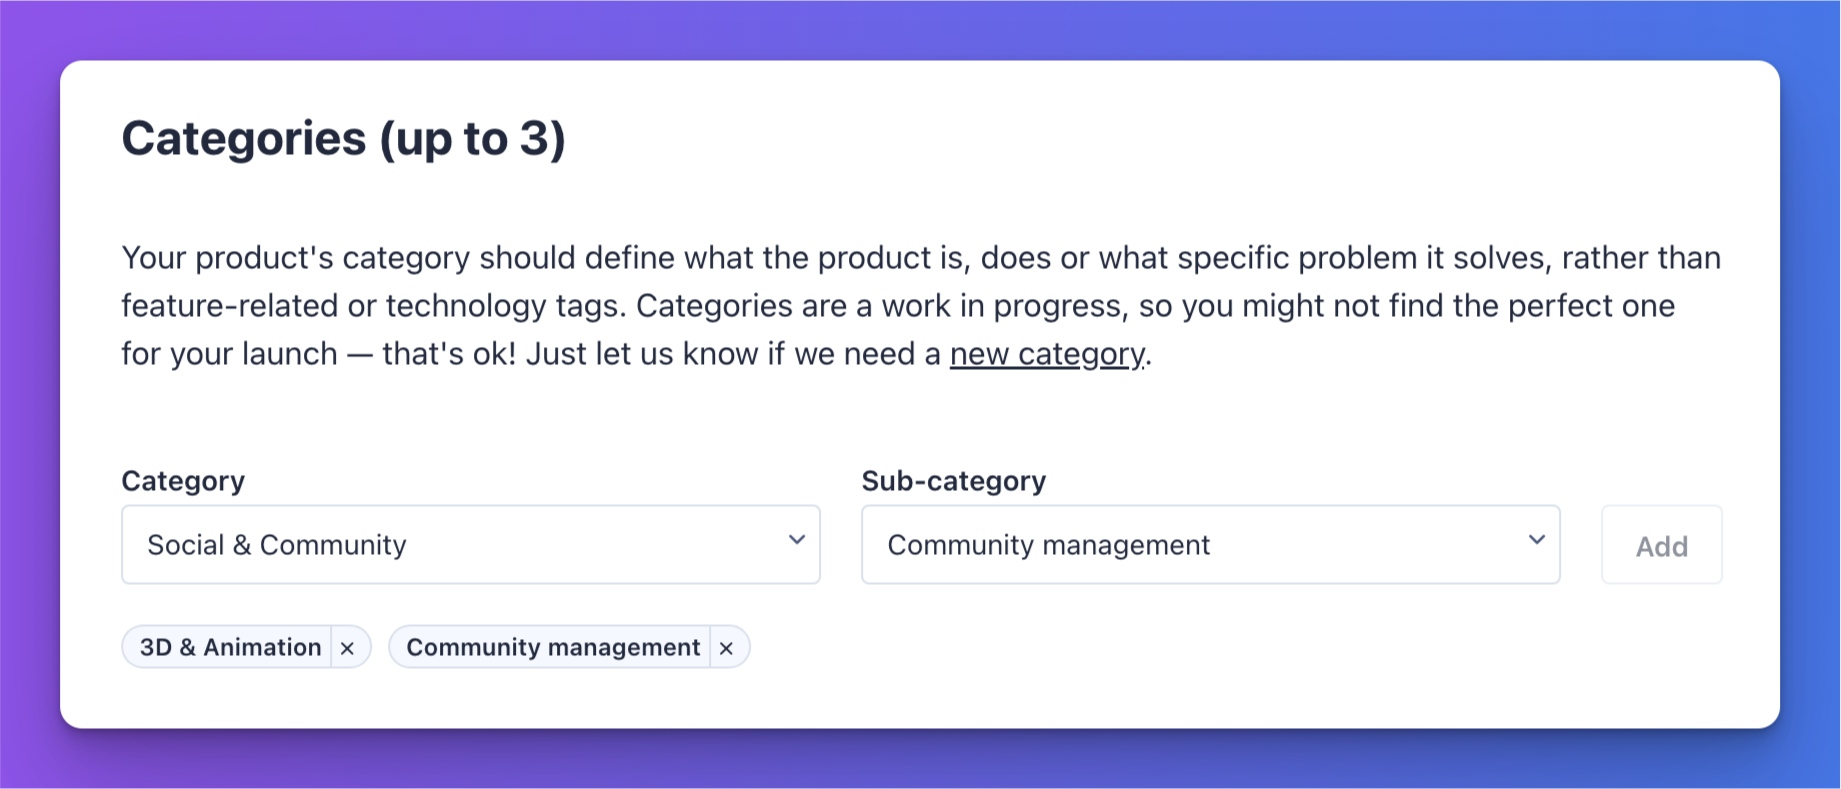
Task: Click the Add button
Action: (x=1662, y=545)
